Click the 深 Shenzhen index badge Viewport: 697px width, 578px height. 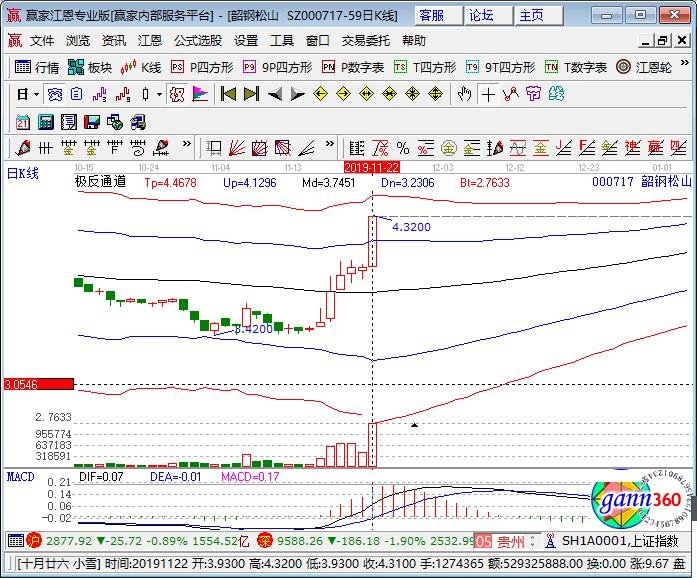(x=264, y=541)
